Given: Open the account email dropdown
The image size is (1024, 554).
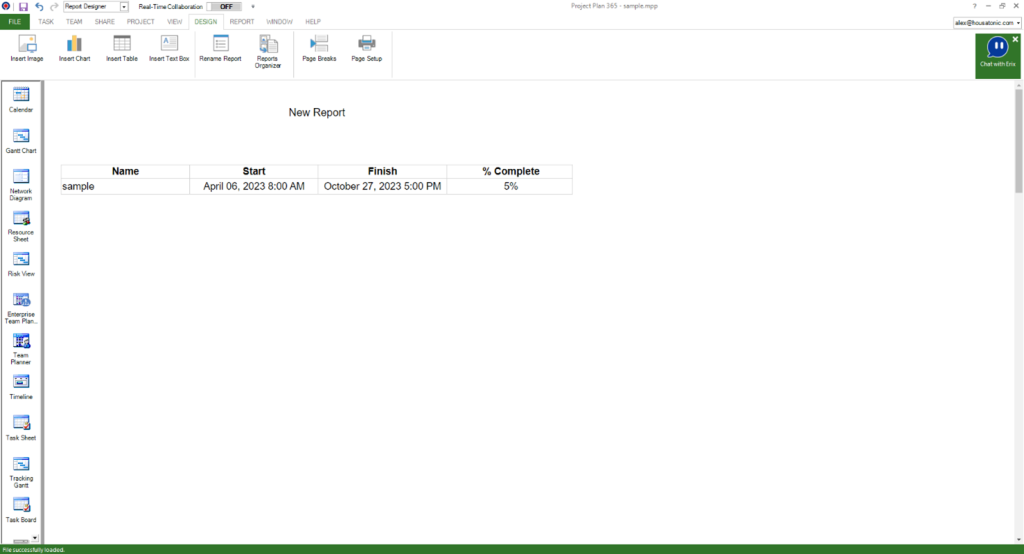Looking at the screenshot, I should point(987,21).
